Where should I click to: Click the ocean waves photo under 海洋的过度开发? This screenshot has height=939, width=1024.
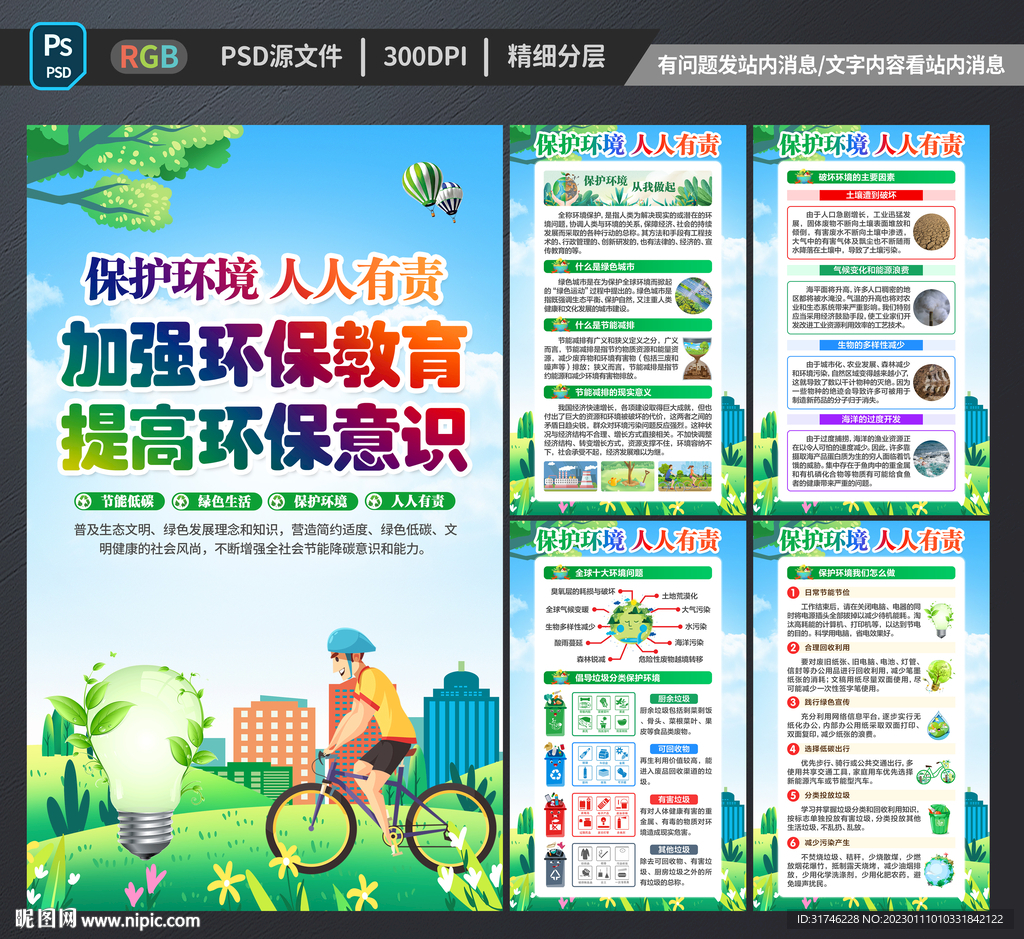click(931, 459)
